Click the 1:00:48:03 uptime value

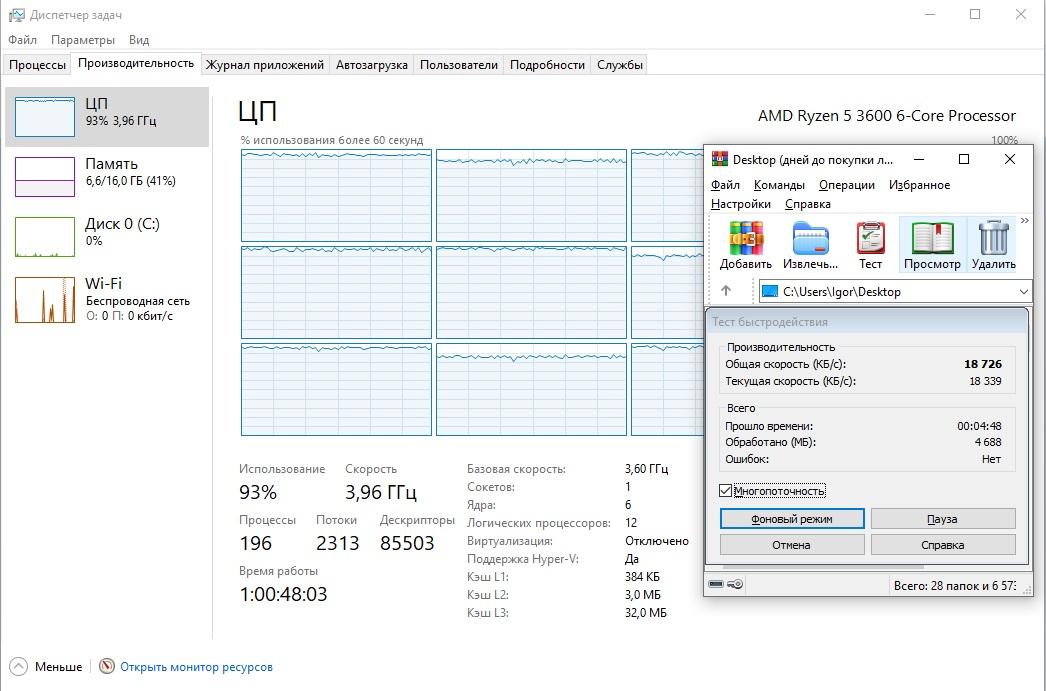click(284, 594)
